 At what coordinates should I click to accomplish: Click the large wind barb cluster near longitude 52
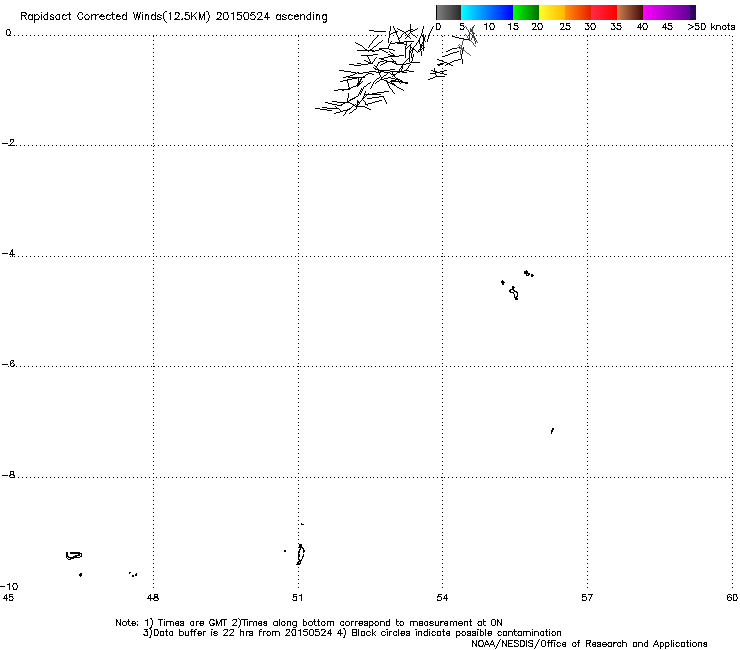pos(373,70)
